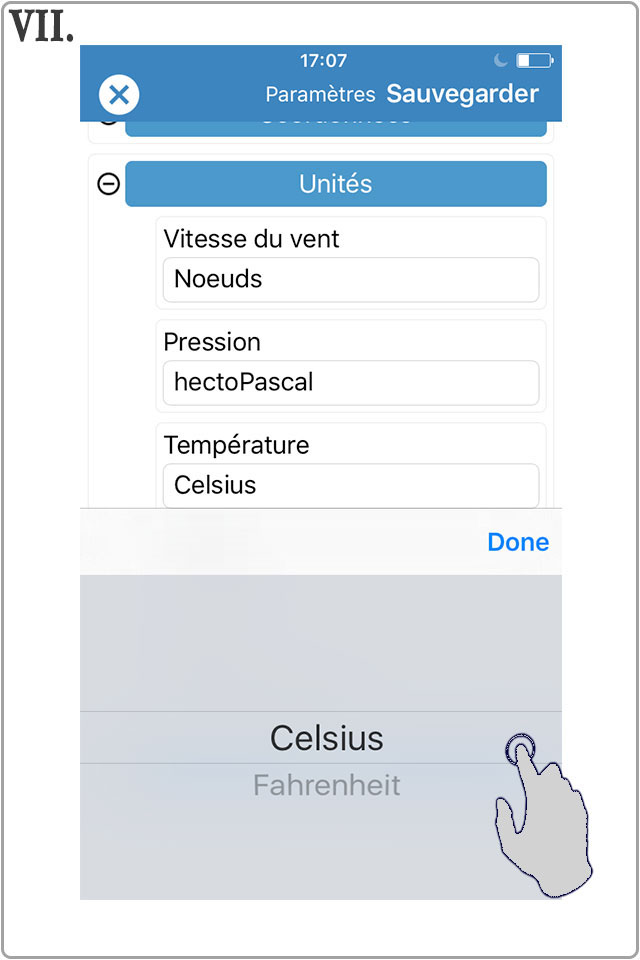
Task: Tap the blue Unités section header
Action: tap(336, 184)
